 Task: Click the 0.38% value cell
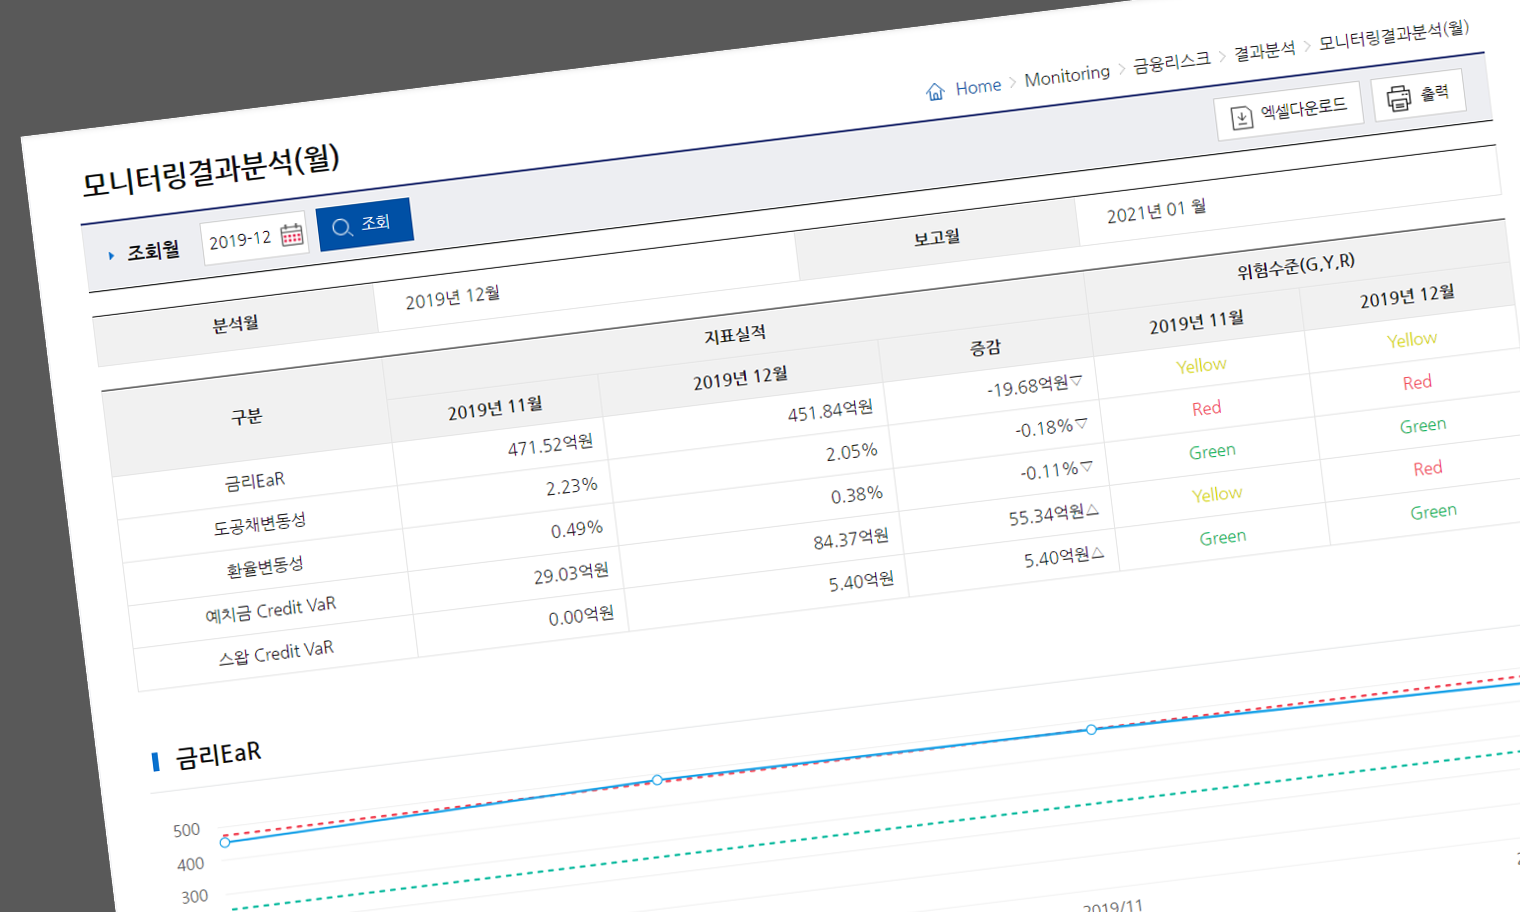856,495
